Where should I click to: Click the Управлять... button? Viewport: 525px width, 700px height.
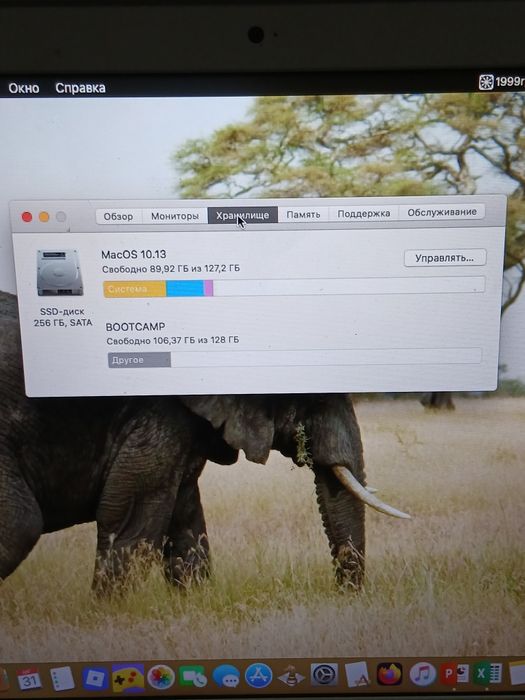pos(445,258)
